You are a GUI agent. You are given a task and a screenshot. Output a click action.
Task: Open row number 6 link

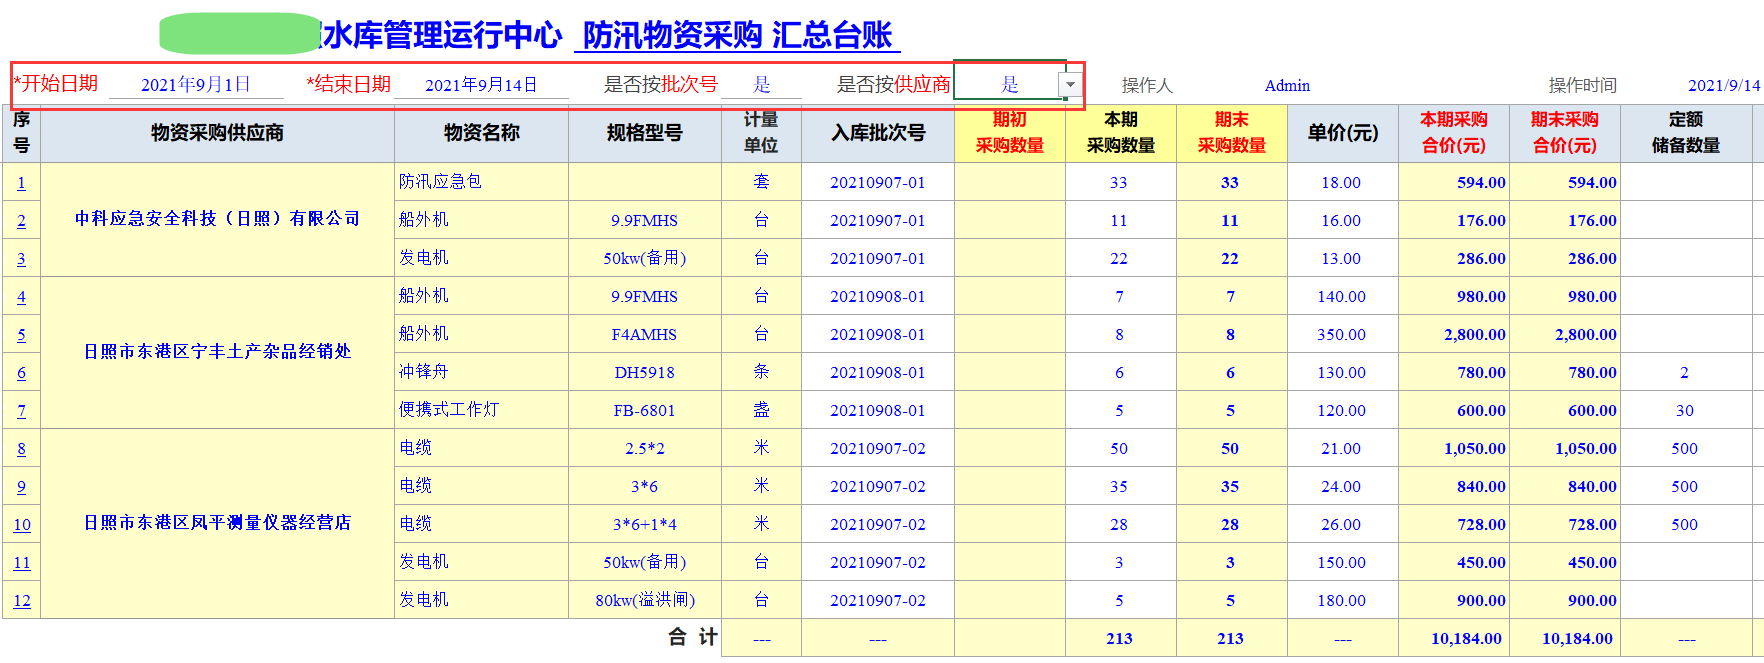21,373
